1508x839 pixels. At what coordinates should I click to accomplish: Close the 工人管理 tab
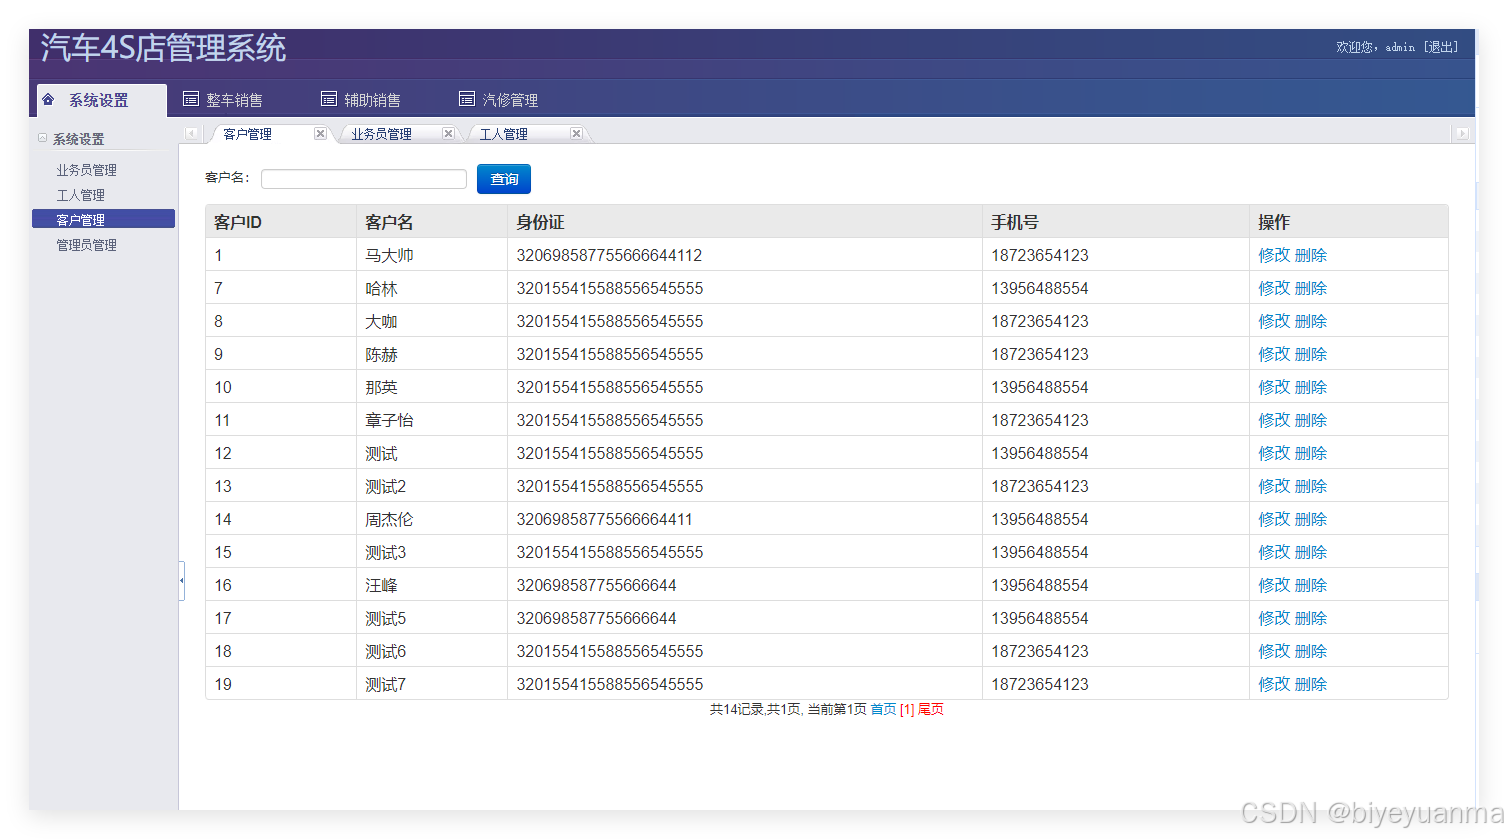(576, 132)
